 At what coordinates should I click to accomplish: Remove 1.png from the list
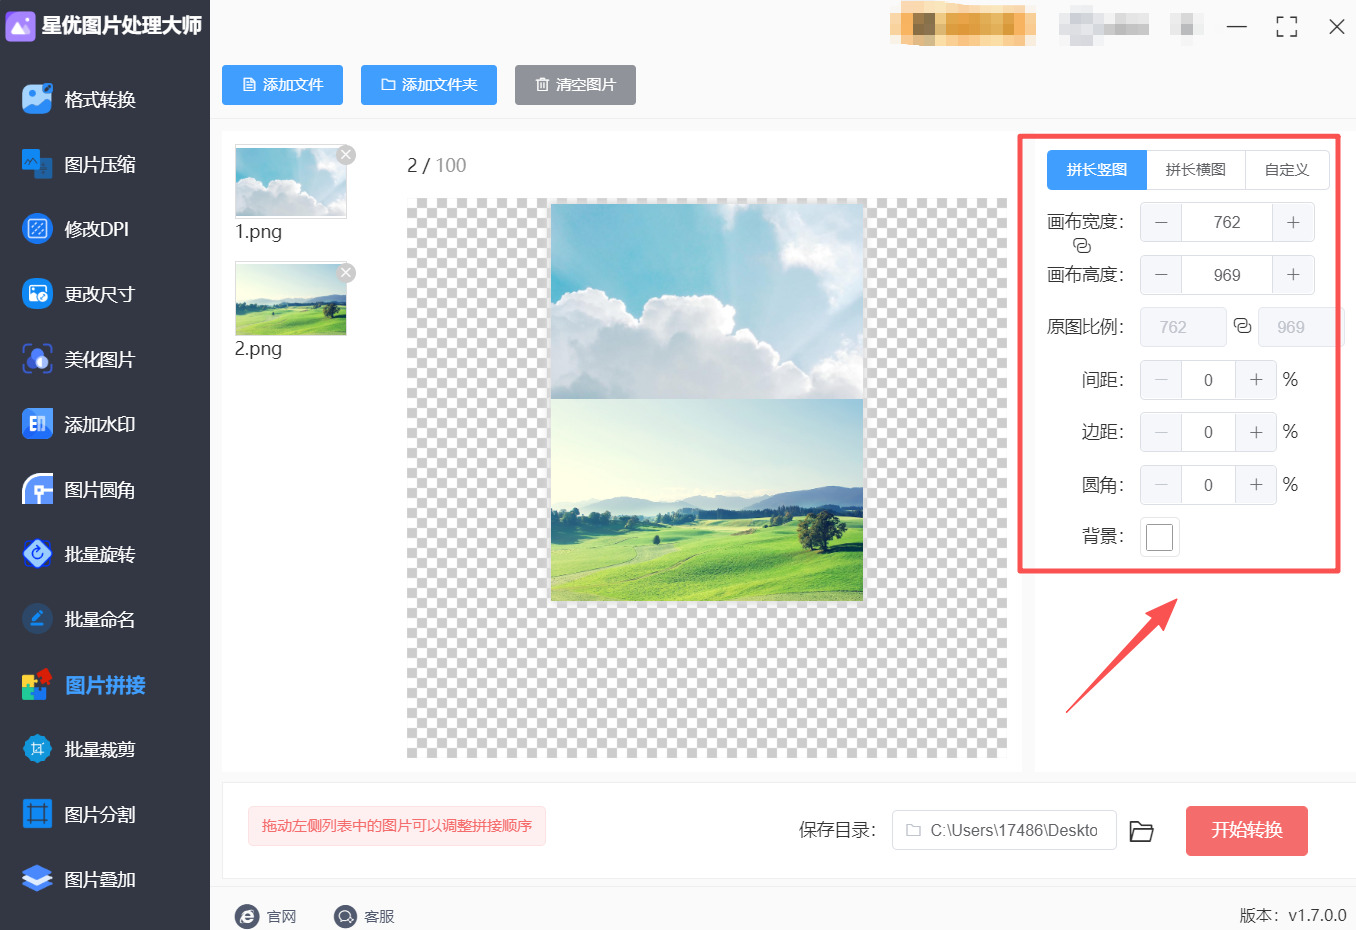[346, 154]
